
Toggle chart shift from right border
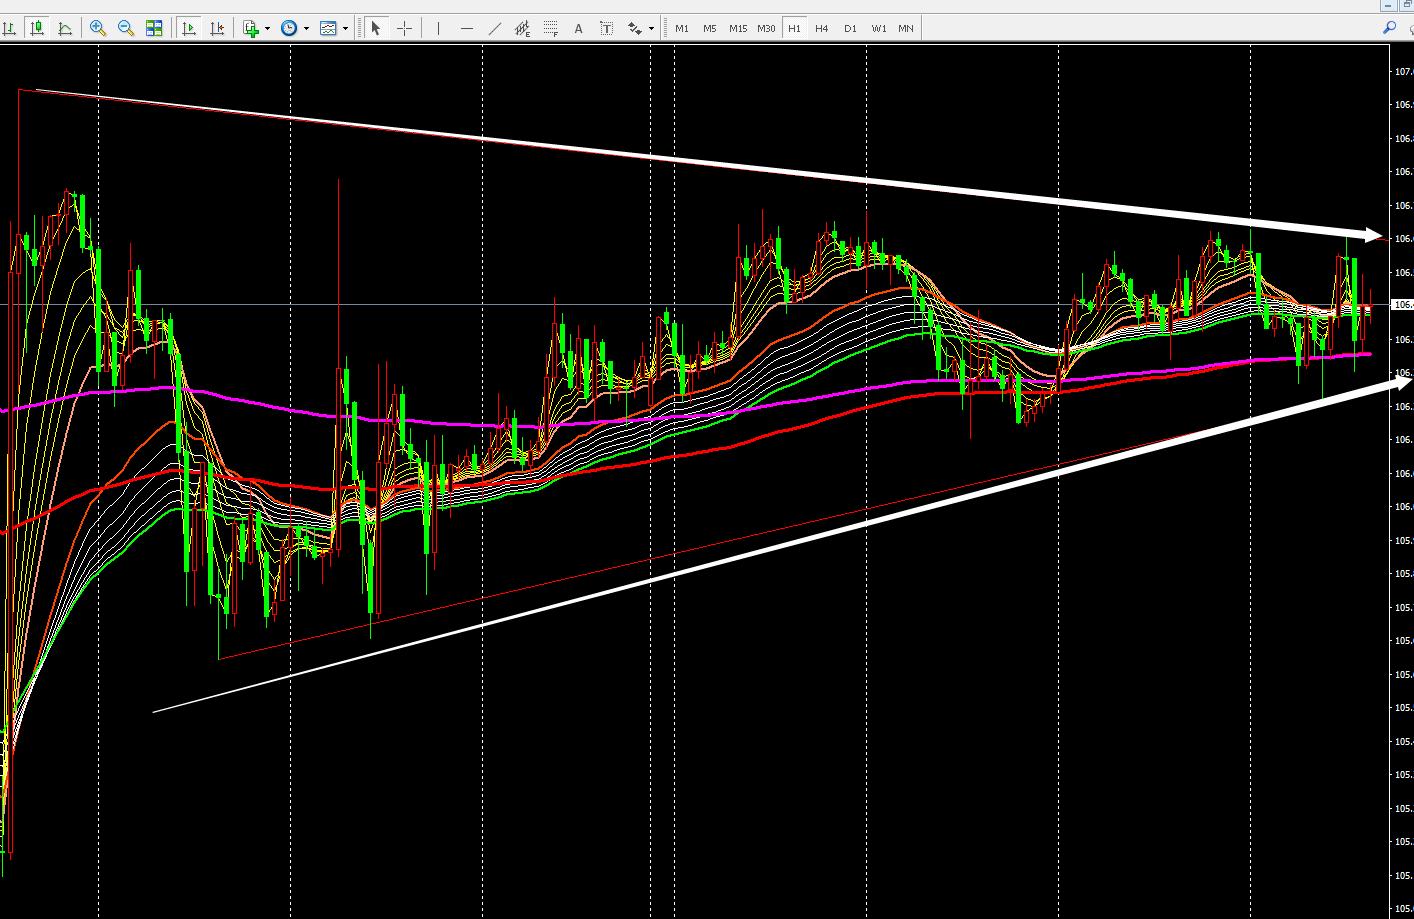coord(216,28)
